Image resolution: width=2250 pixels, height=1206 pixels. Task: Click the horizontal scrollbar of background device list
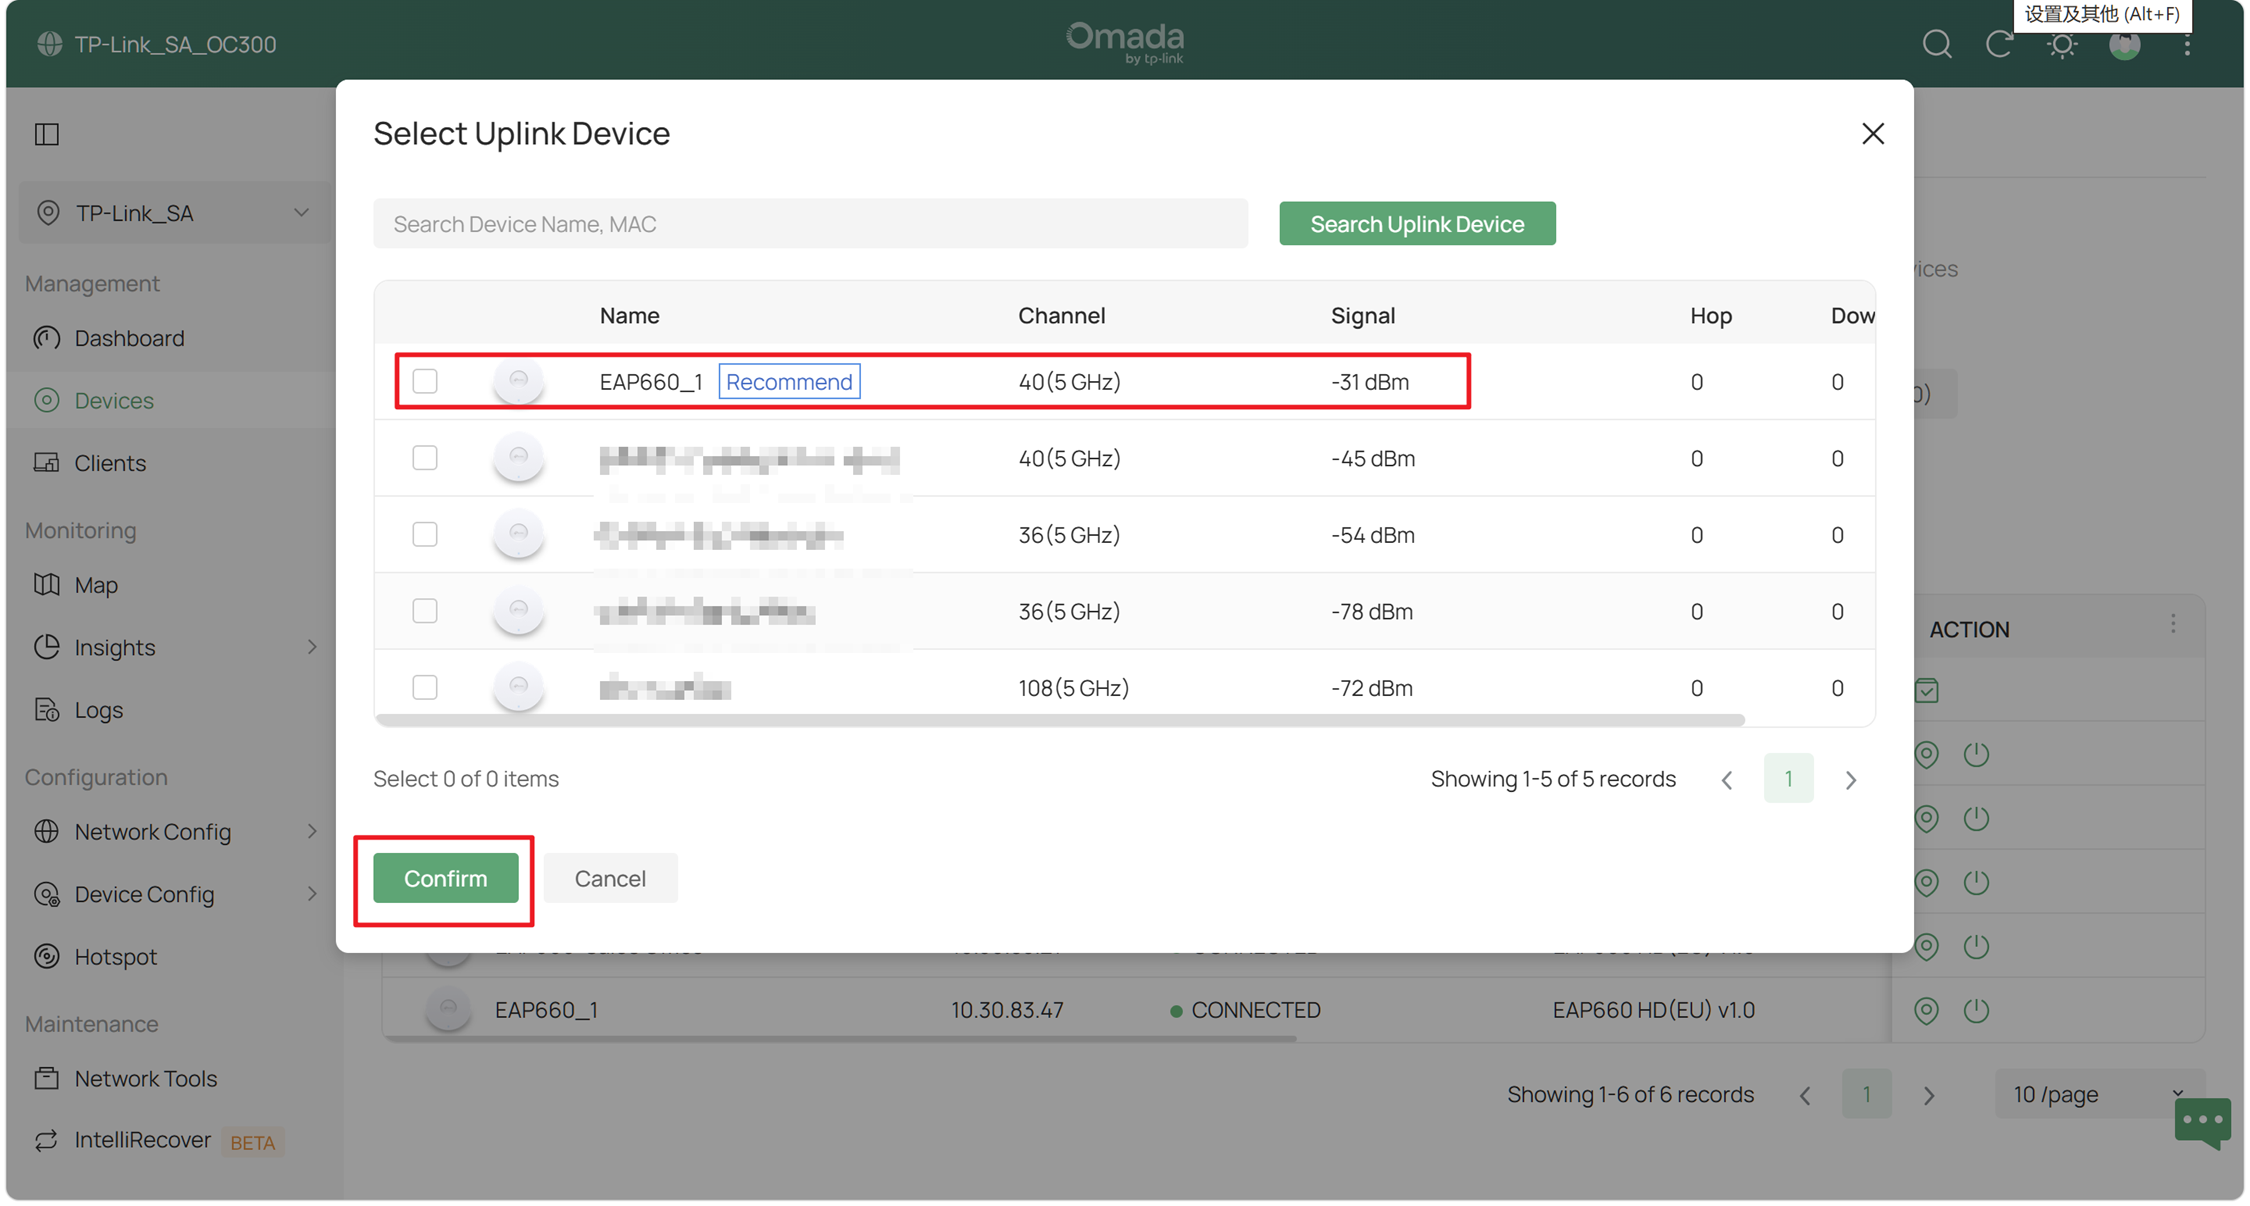tap(839, 1038)
